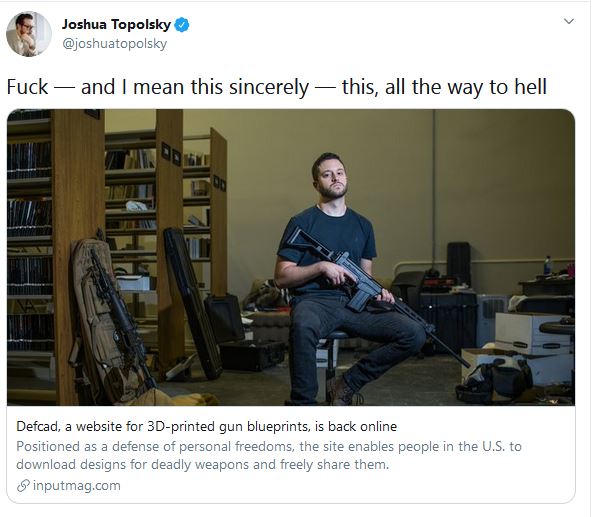This screenshot has width=597, height=517.
Task: Open the Joshua Topolsky display name
Action: point(117,25)
